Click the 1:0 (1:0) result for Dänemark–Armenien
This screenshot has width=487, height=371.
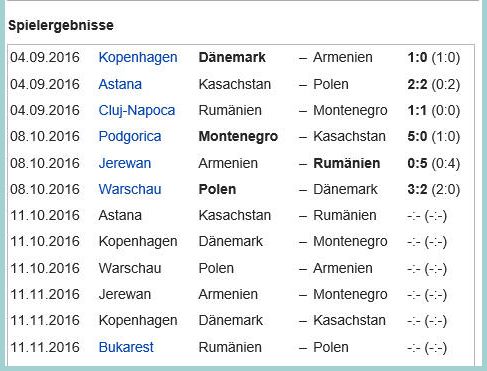point(434,57)
